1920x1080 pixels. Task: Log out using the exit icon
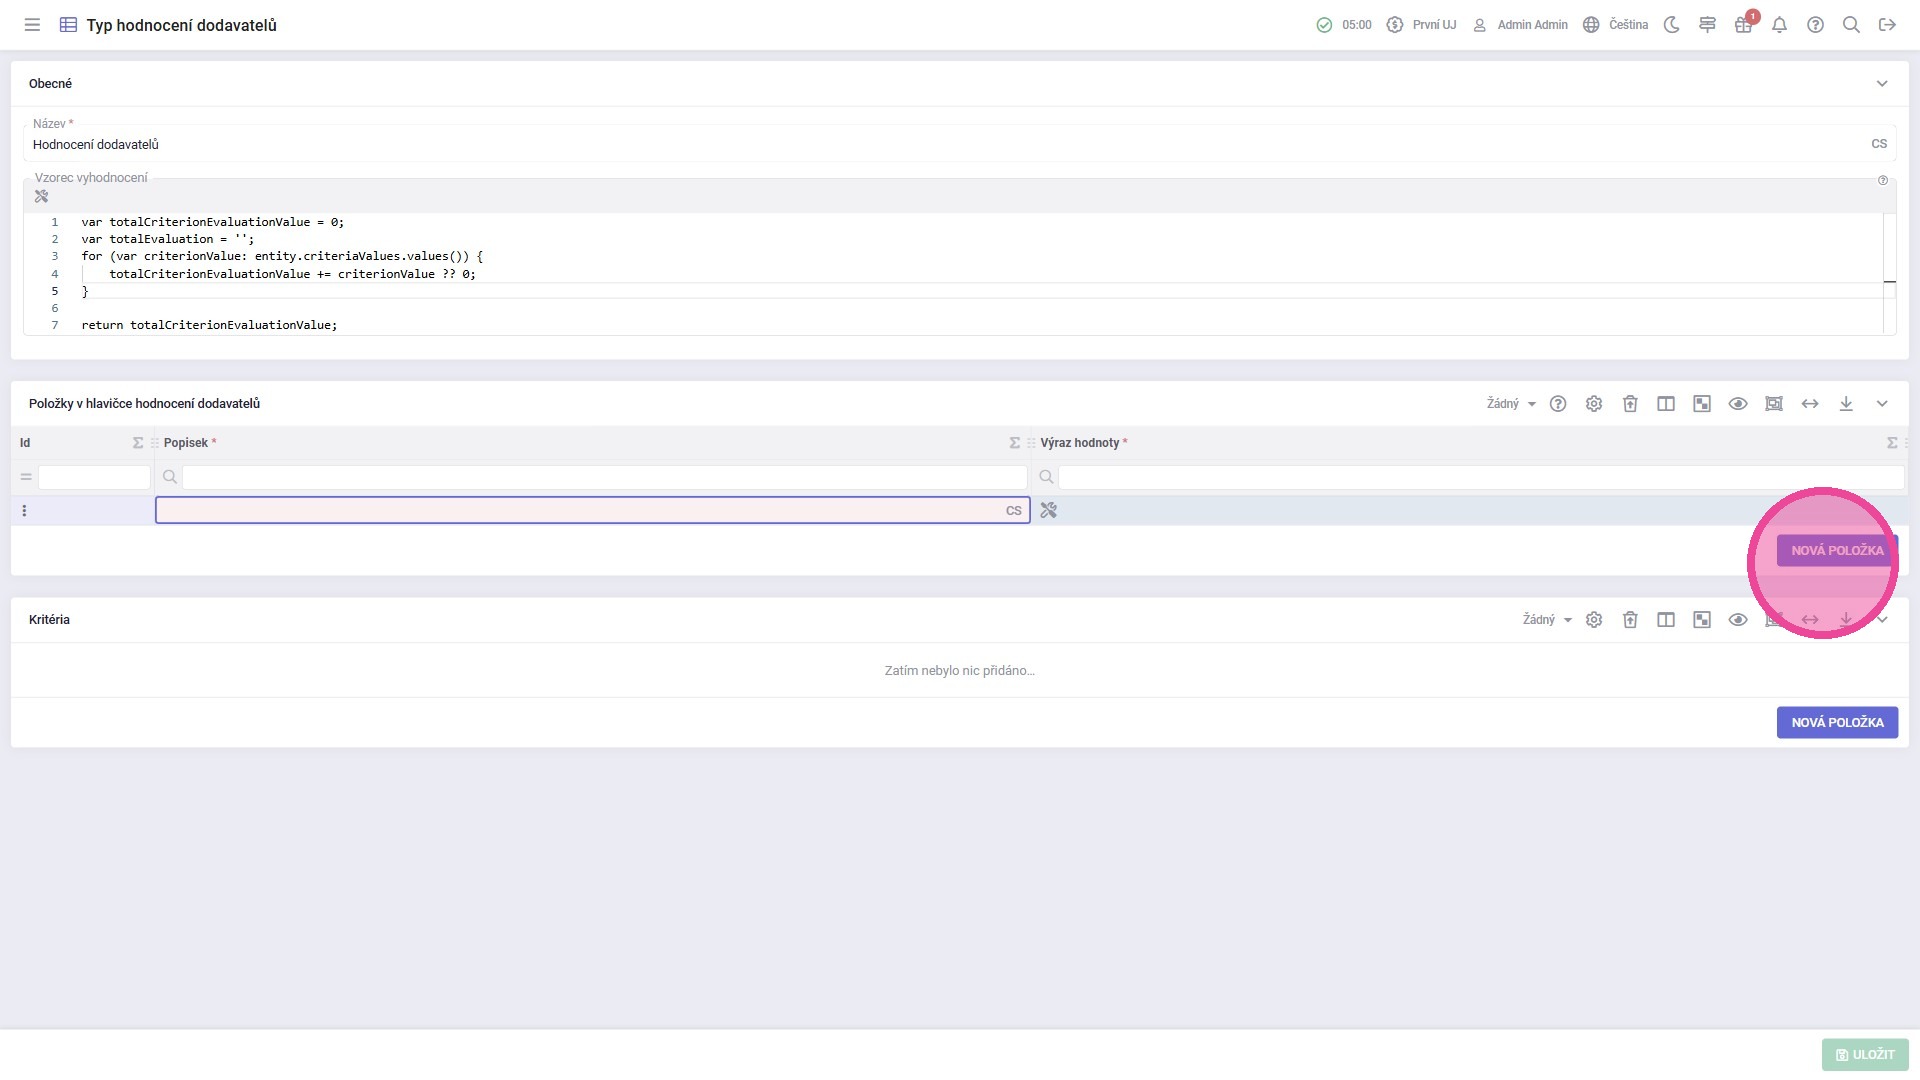point(1888,25)
